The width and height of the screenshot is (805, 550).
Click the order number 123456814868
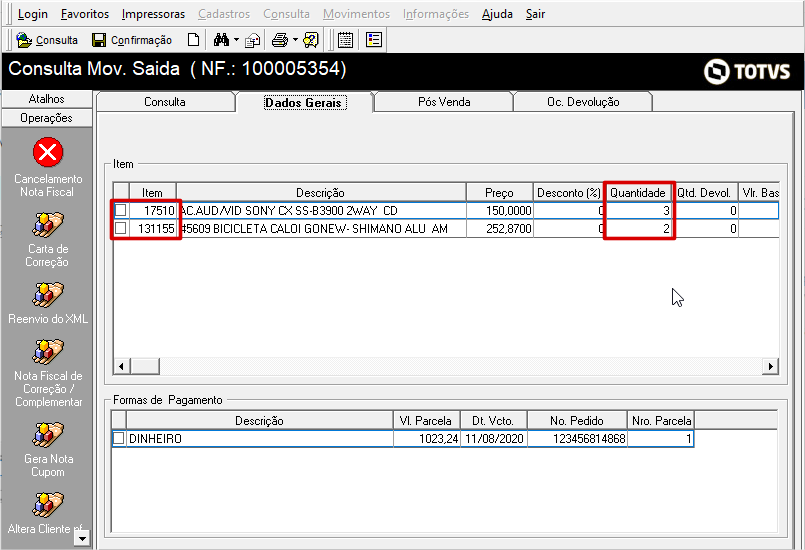click(577, 439)
